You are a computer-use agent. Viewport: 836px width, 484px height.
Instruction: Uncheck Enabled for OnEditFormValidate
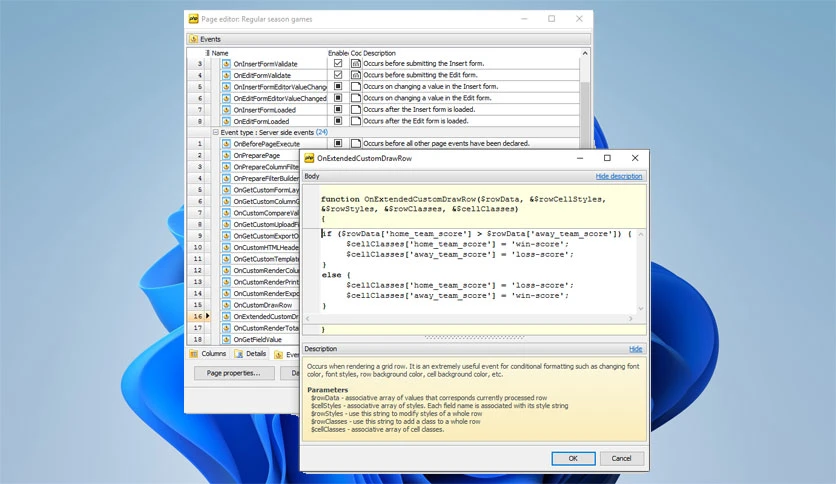click(338, 75)
